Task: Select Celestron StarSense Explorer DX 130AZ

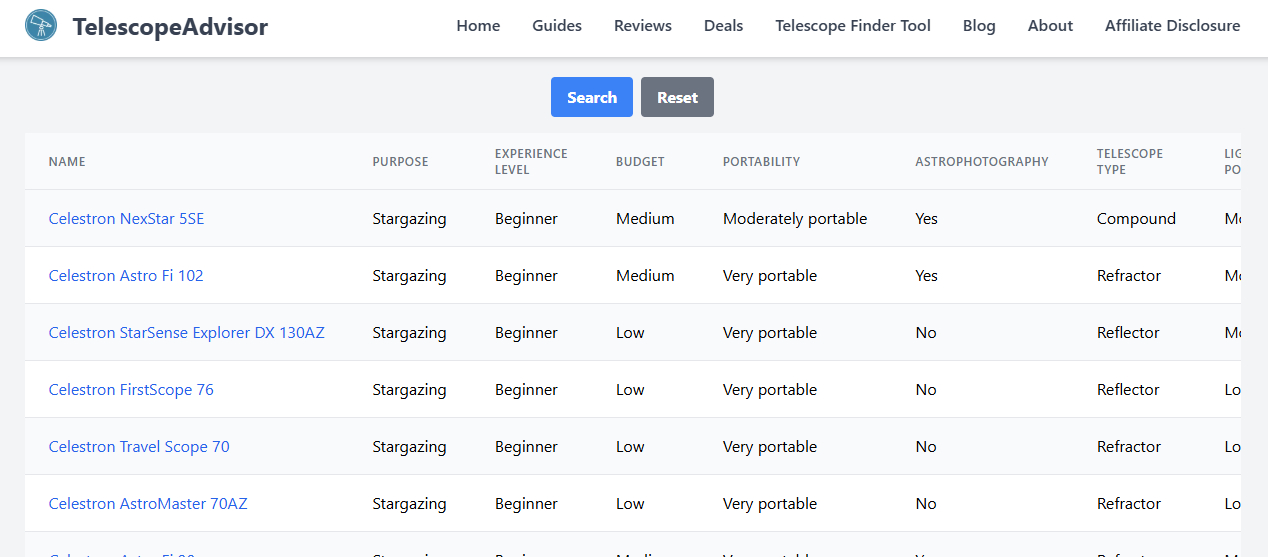Action: pyautogui.click(x=186, y=333)
